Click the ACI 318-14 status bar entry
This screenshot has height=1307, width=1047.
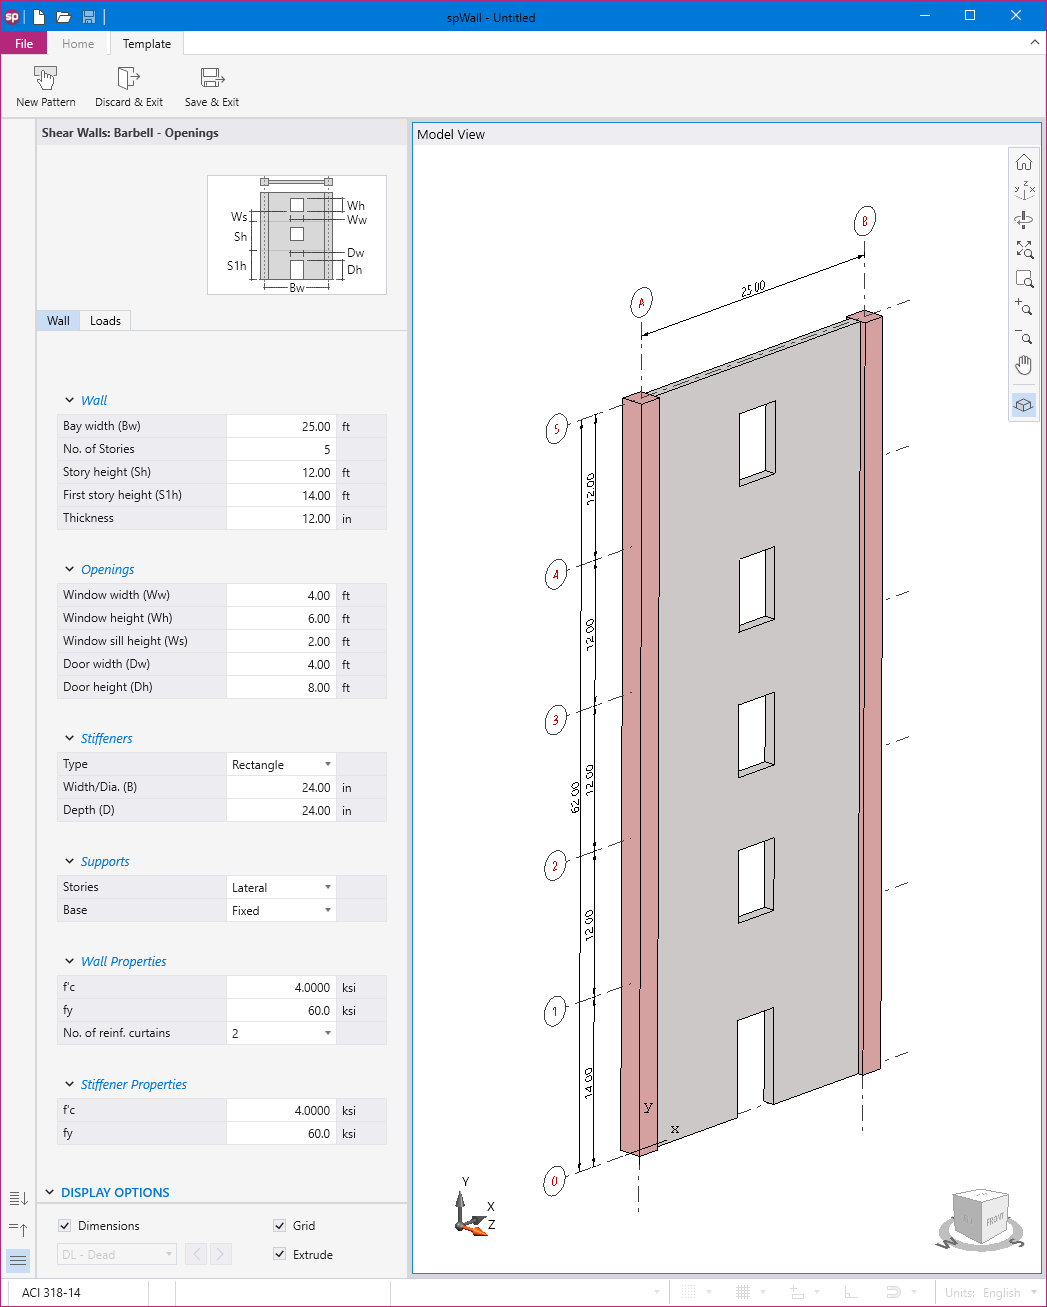pos(52,1293)
